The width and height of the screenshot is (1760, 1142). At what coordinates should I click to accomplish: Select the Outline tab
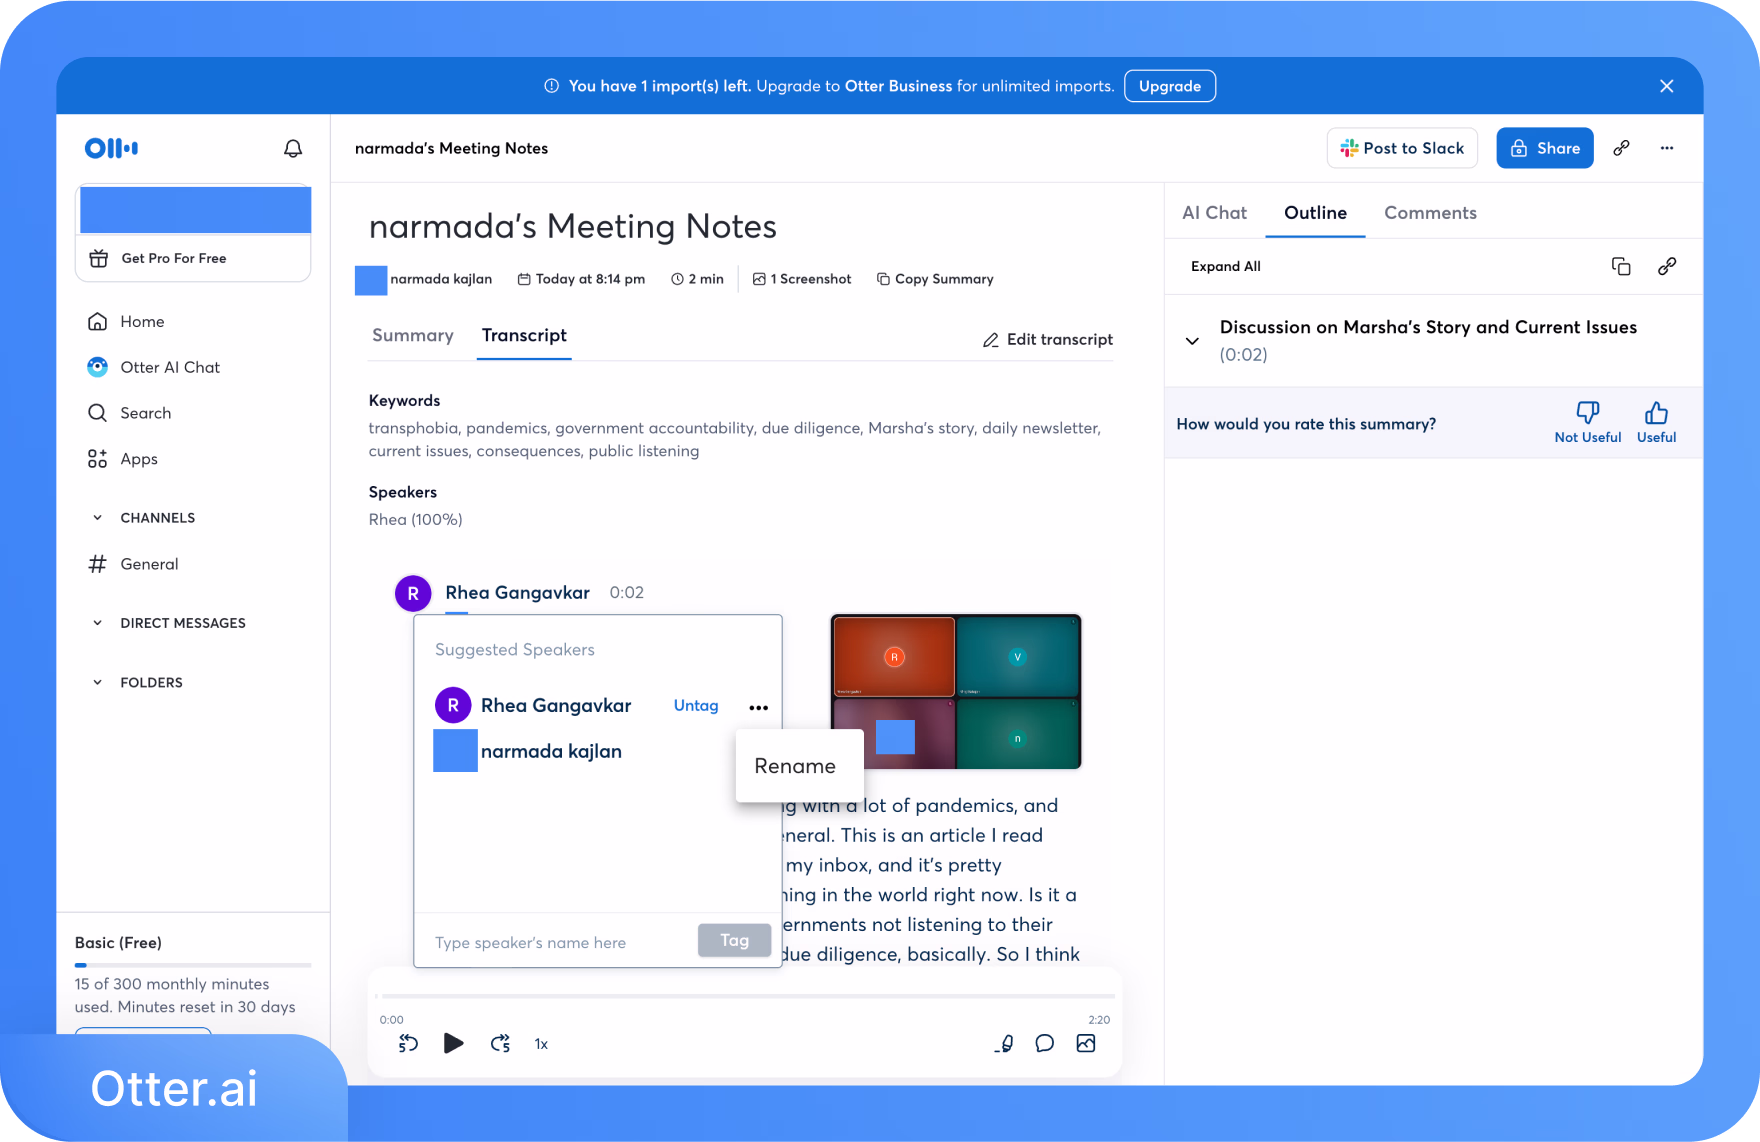(1316, 213)
